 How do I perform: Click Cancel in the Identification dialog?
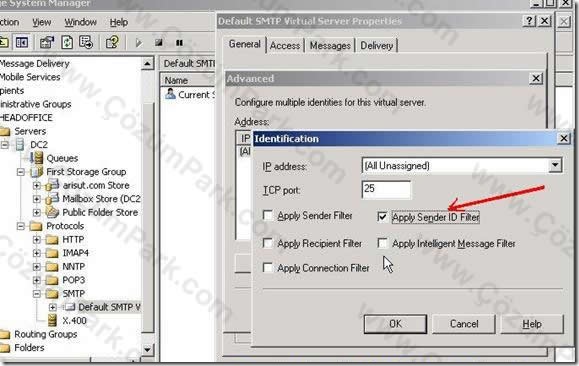pos(464,324)
